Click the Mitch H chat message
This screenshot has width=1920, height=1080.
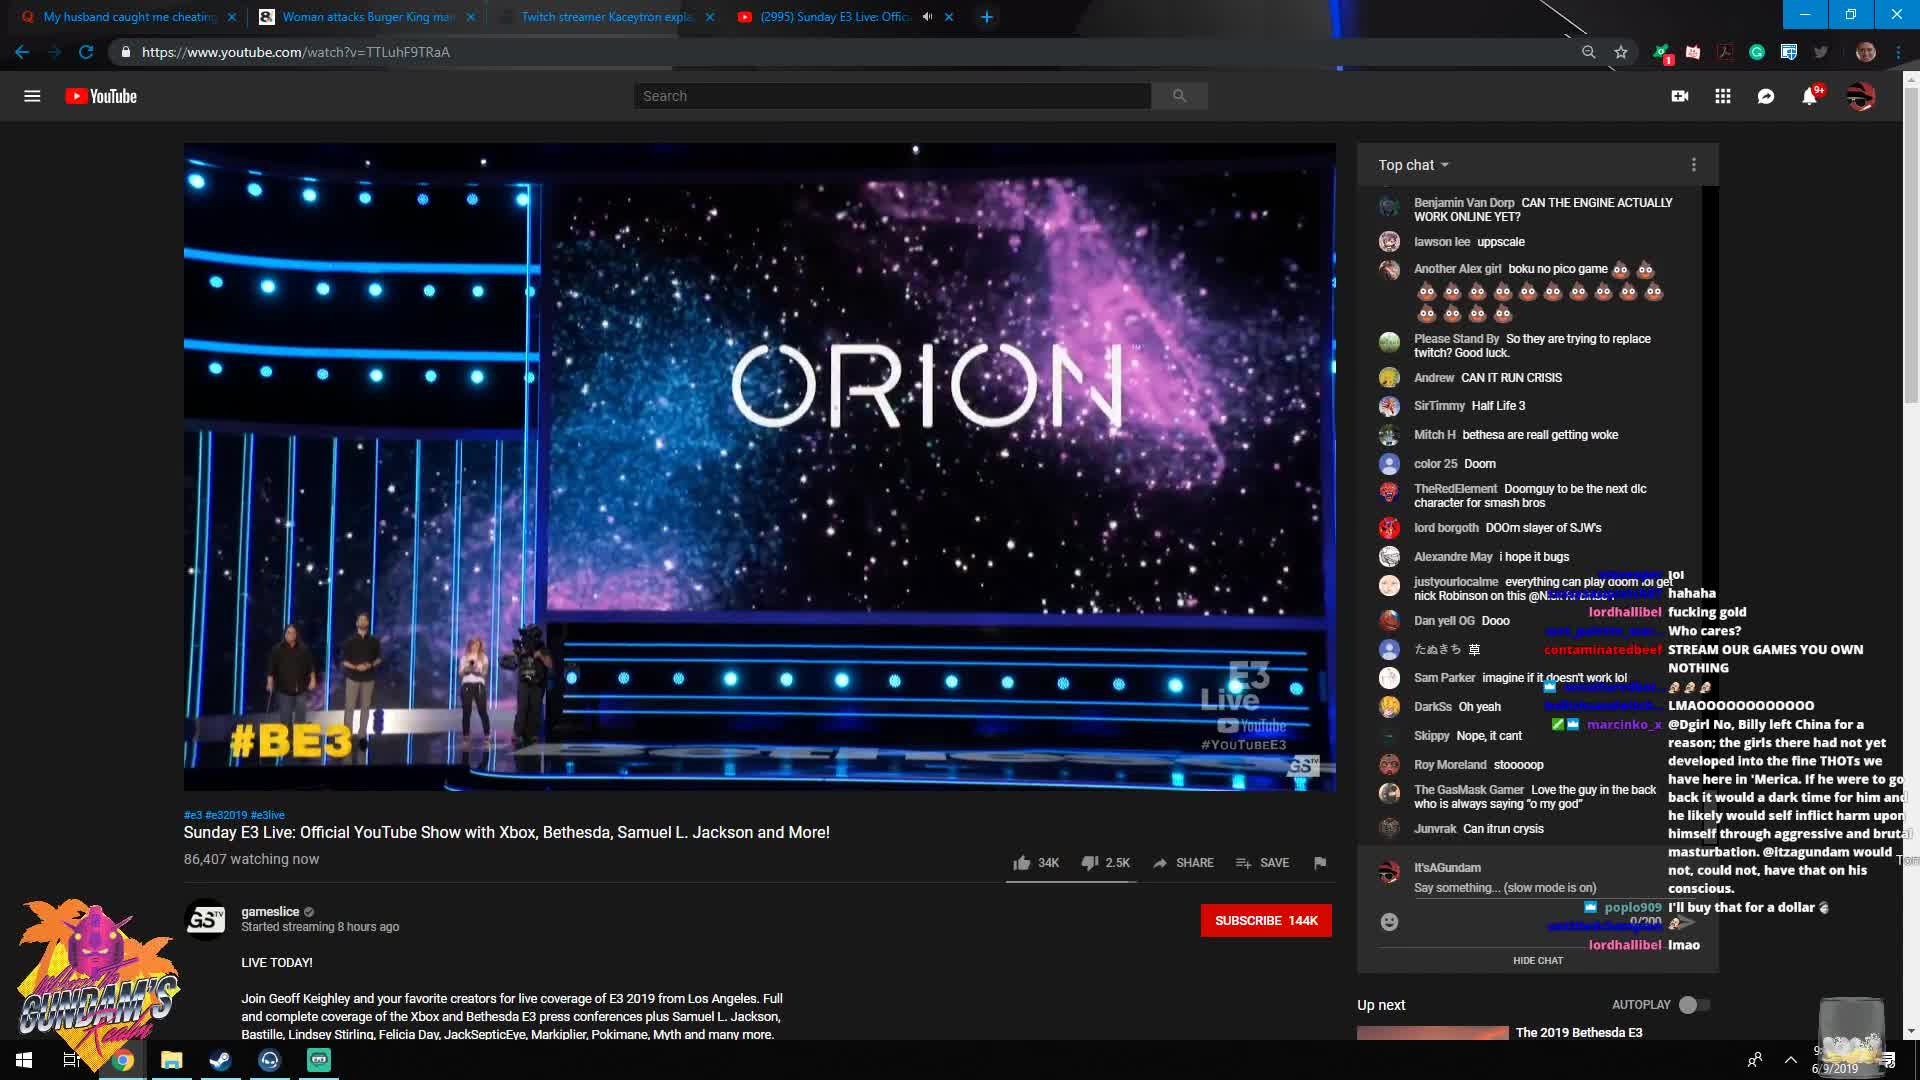coord(1516,435)
